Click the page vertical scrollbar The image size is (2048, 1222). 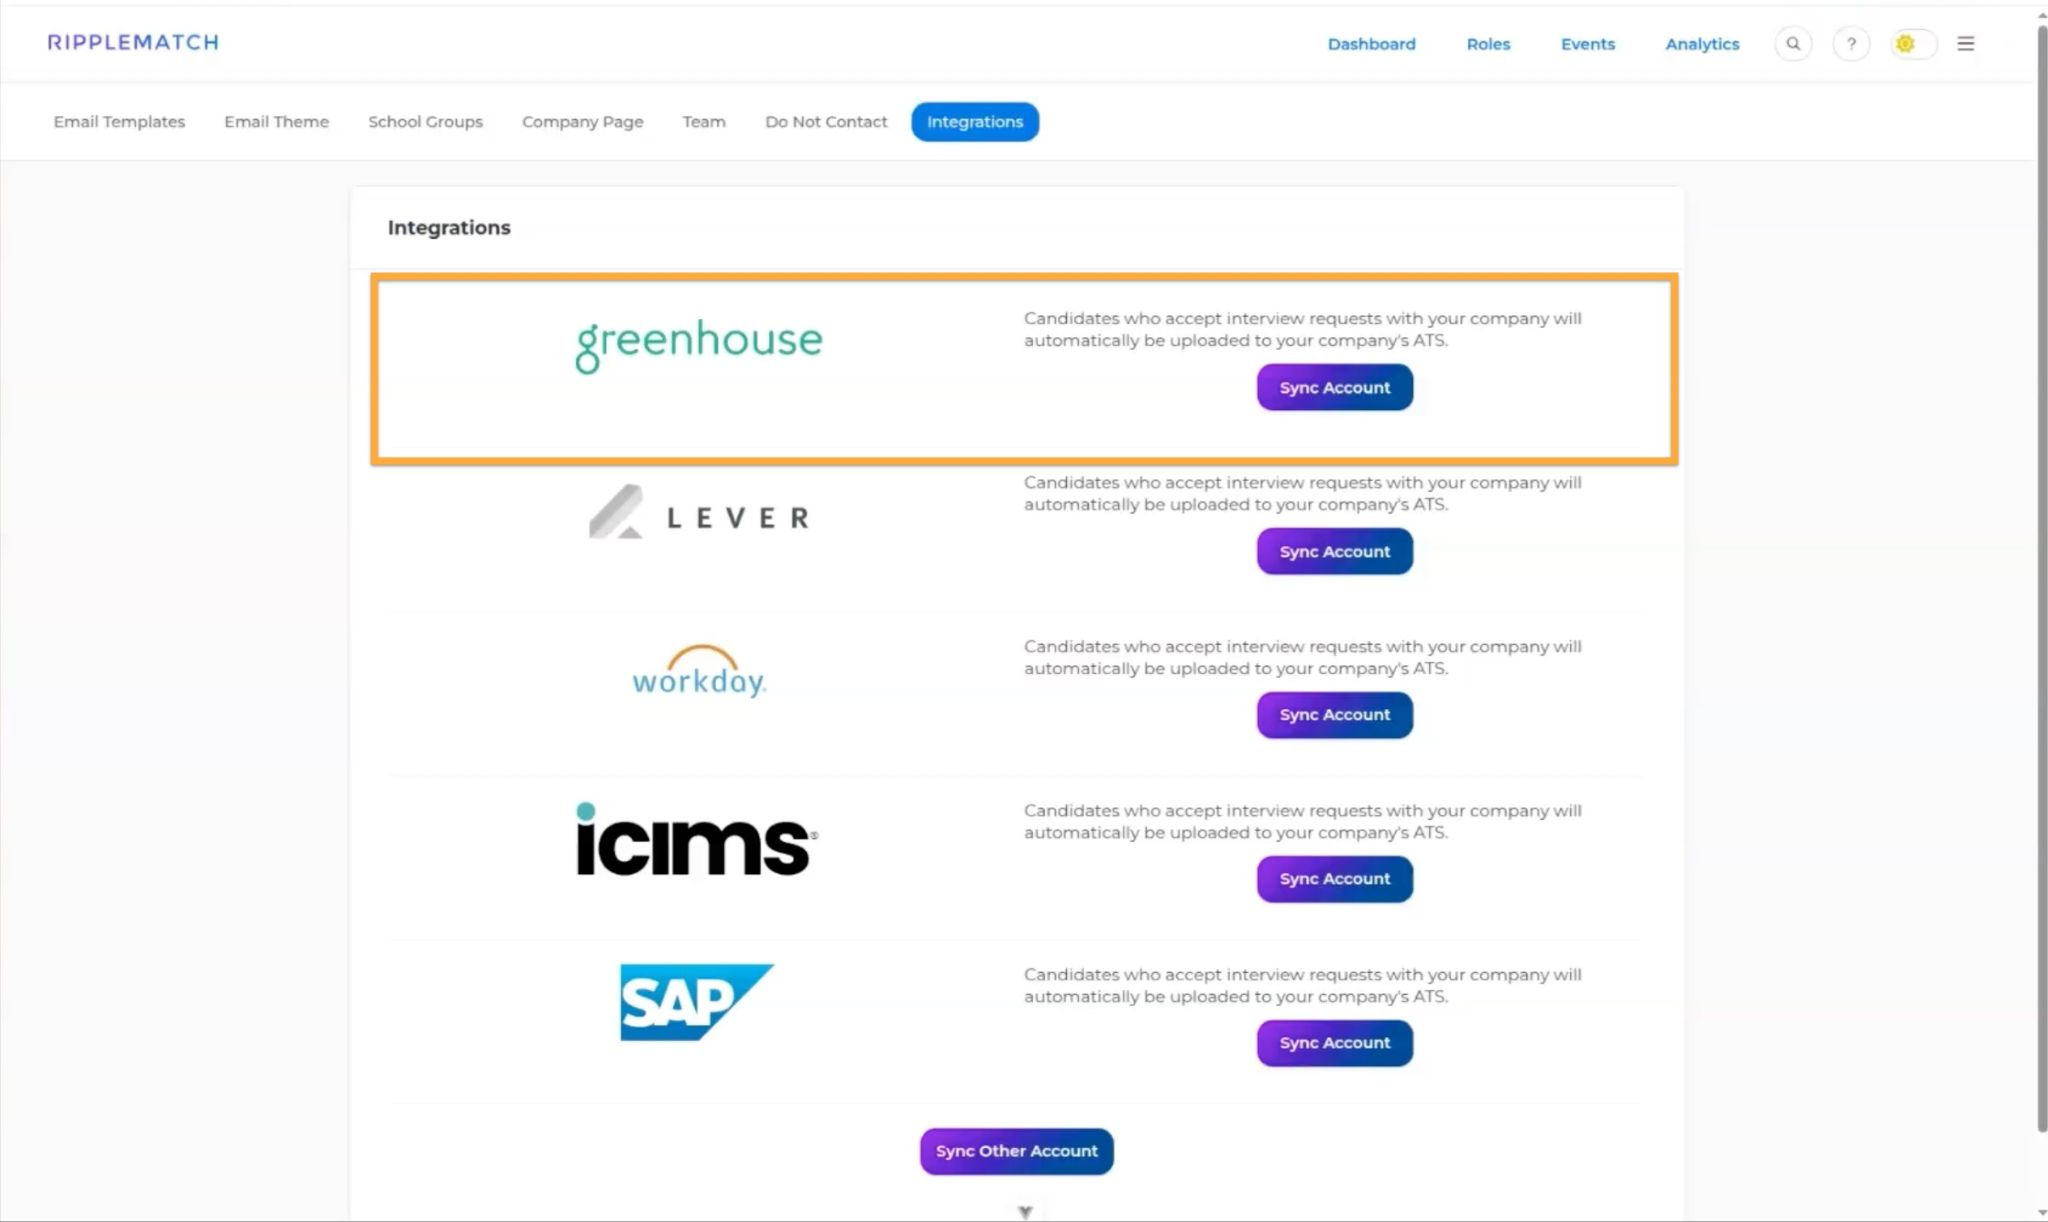click(x=2042, y=580)
